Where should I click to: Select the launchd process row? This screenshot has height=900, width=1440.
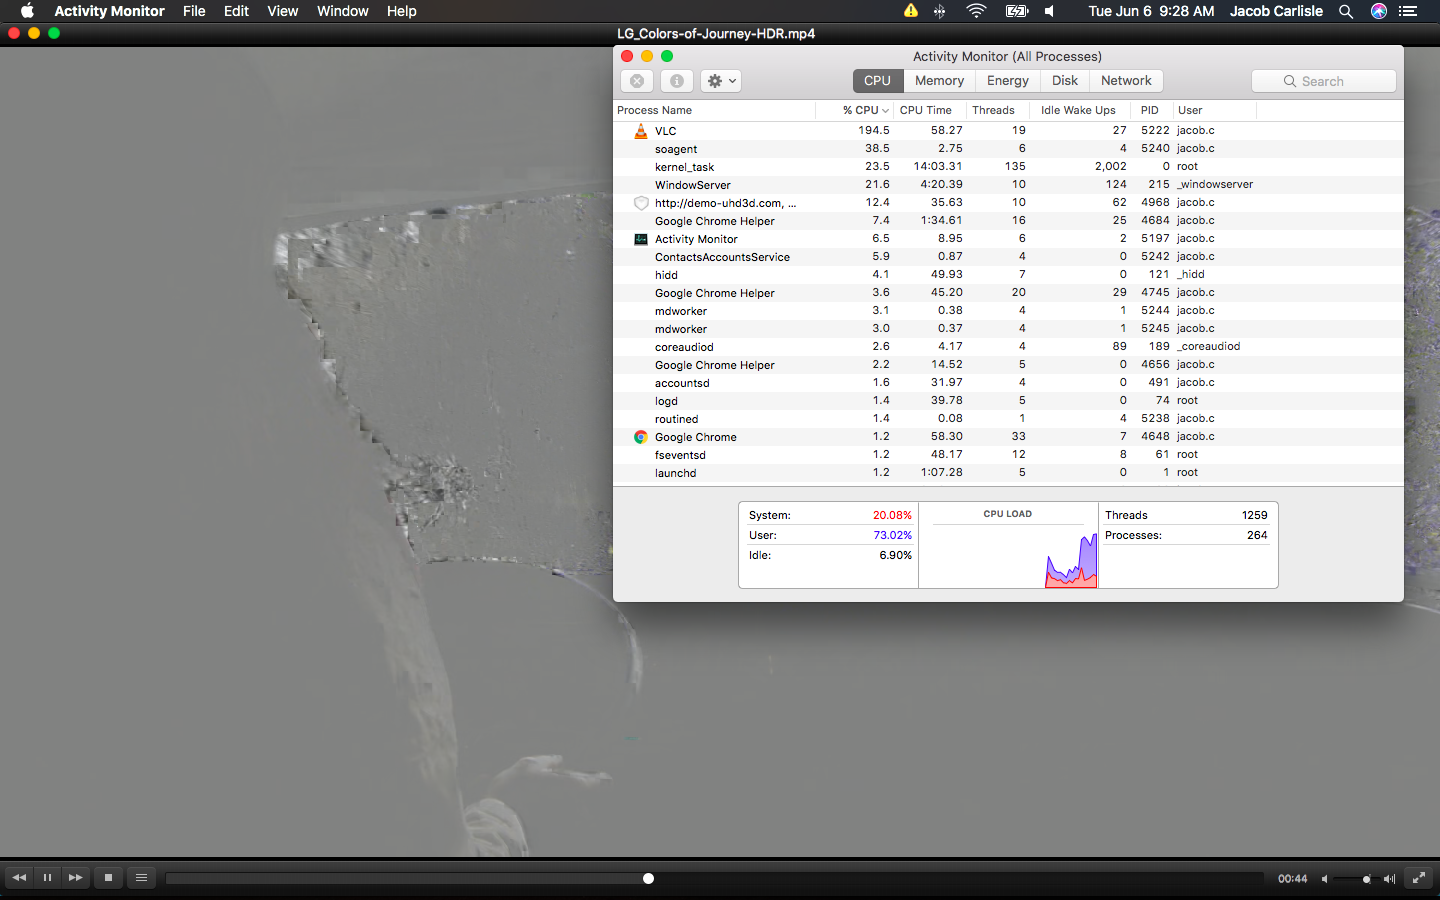(1008, 473)
